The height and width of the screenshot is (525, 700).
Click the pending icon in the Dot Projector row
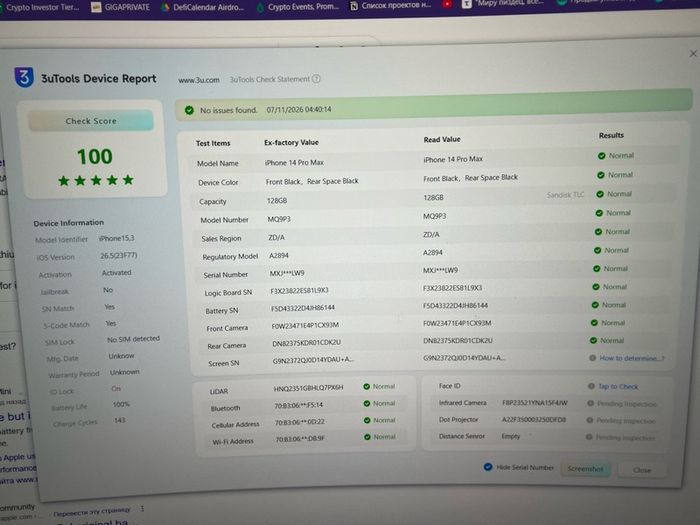tap(590, 421)
